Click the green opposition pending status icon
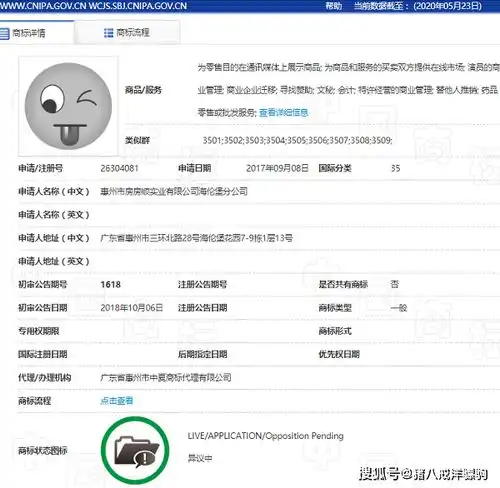 (135, 450)
